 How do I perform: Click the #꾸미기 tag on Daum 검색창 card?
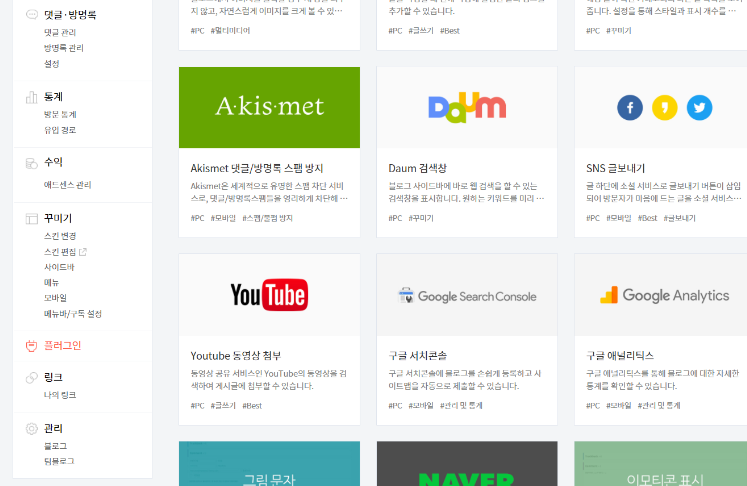click(421, 218)
